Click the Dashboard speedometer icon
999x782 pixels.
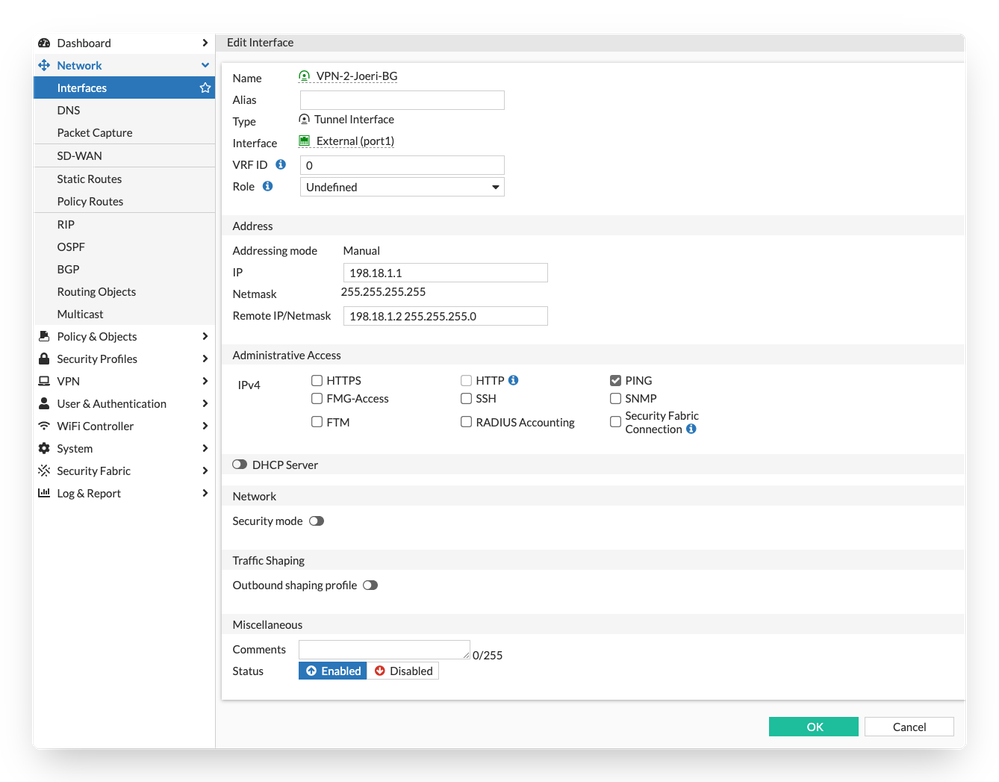[x=44, y=43]
